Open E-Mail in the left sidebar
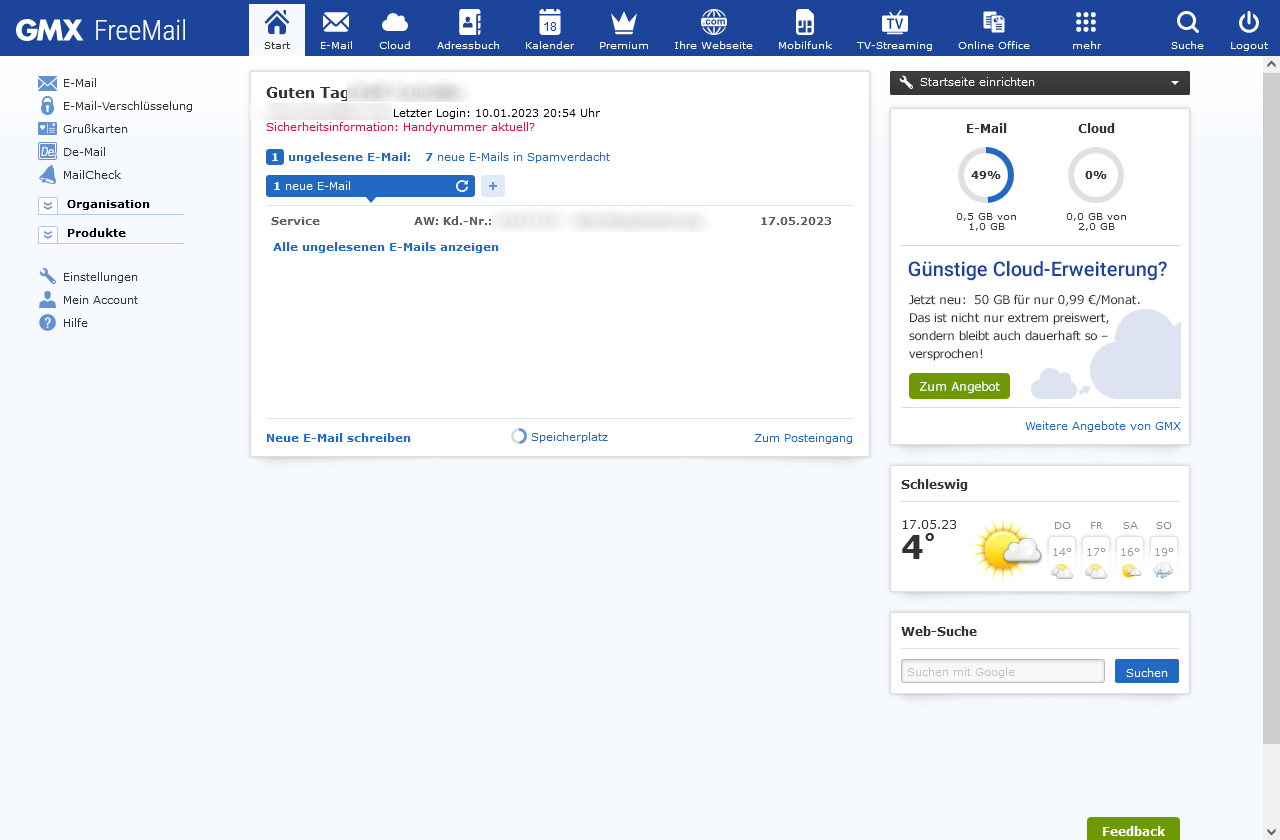This screenshot has width=1280, height=840. (x=67, y=83)
